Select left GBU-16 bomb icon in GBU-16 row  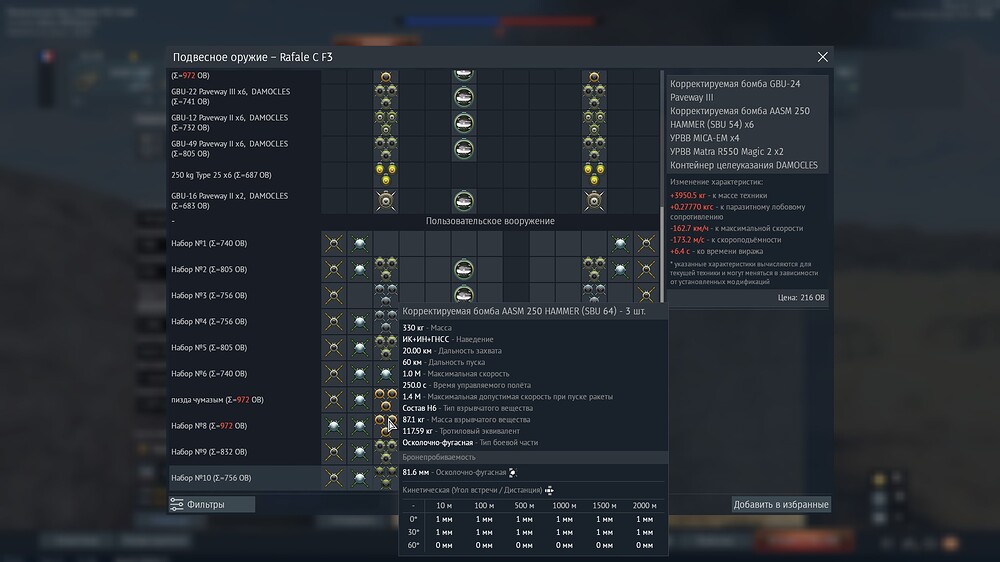coord(385,201)
